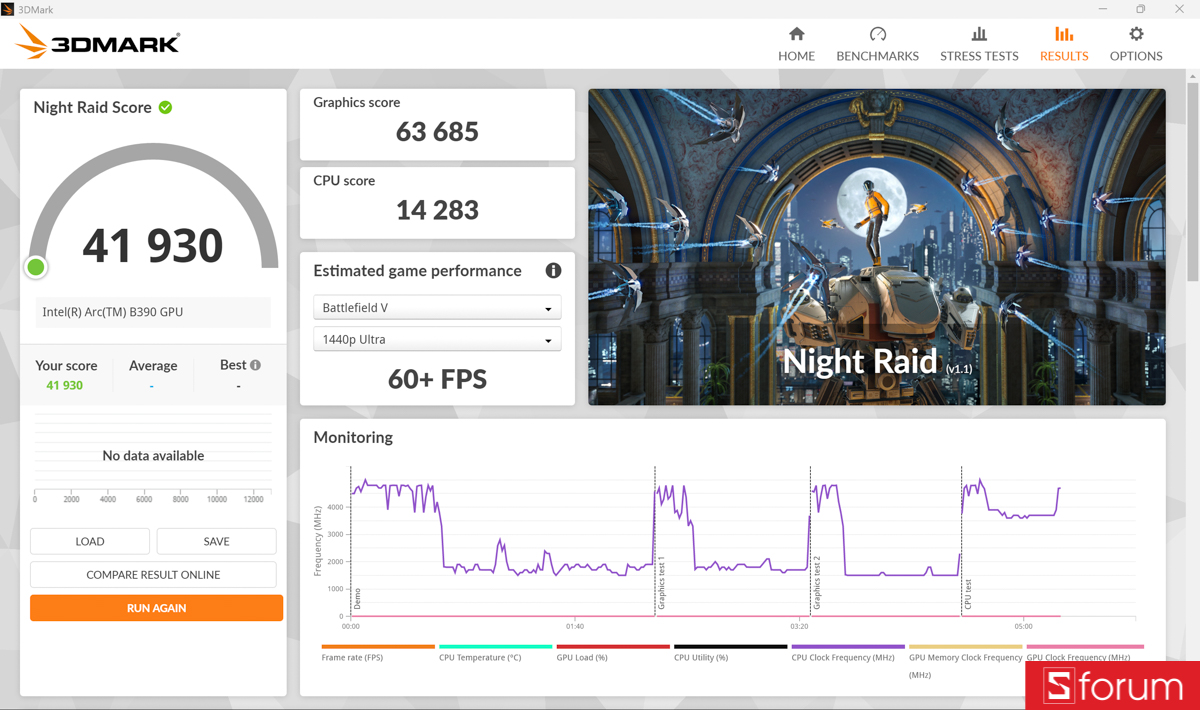The image size is (1200, 710).
Task: Open the Options tab
Action: click(1136, 44)
